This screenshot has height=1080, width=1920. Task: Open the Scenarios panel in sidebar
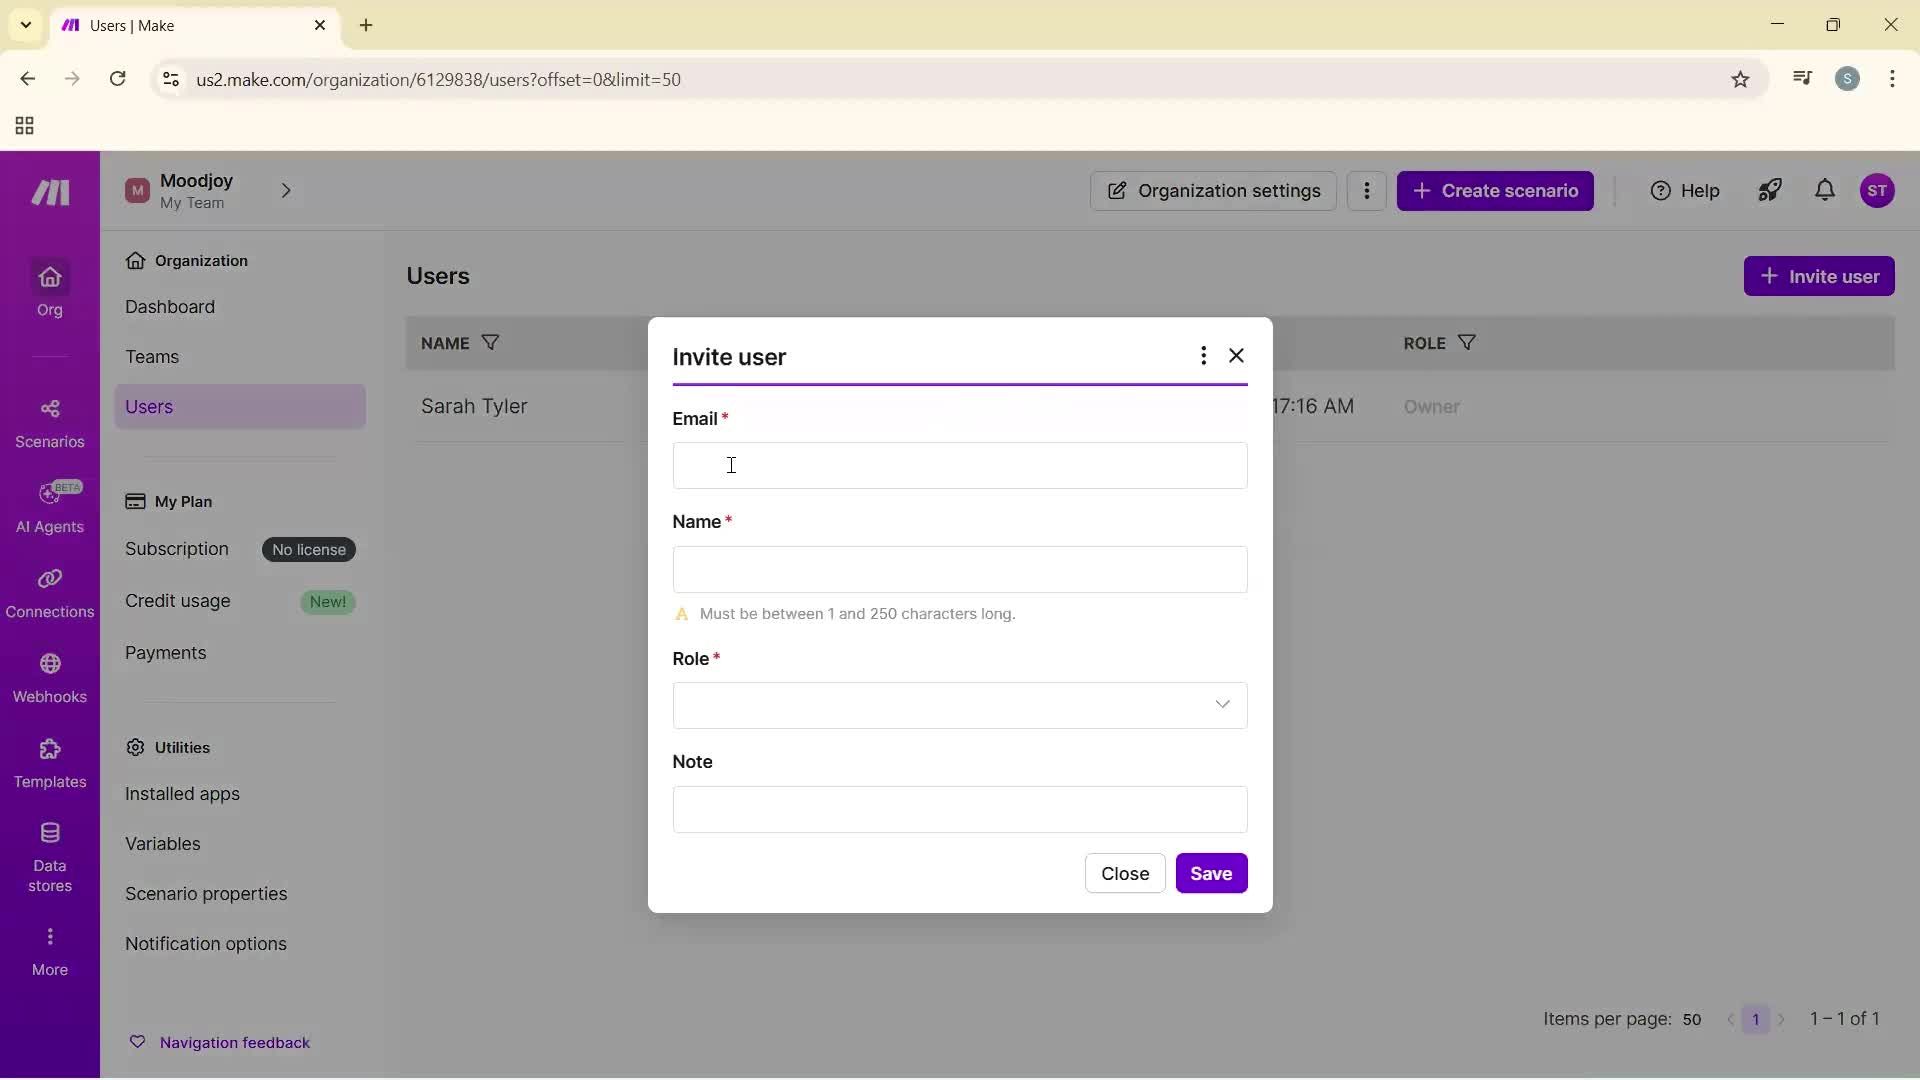pos(49,422)
